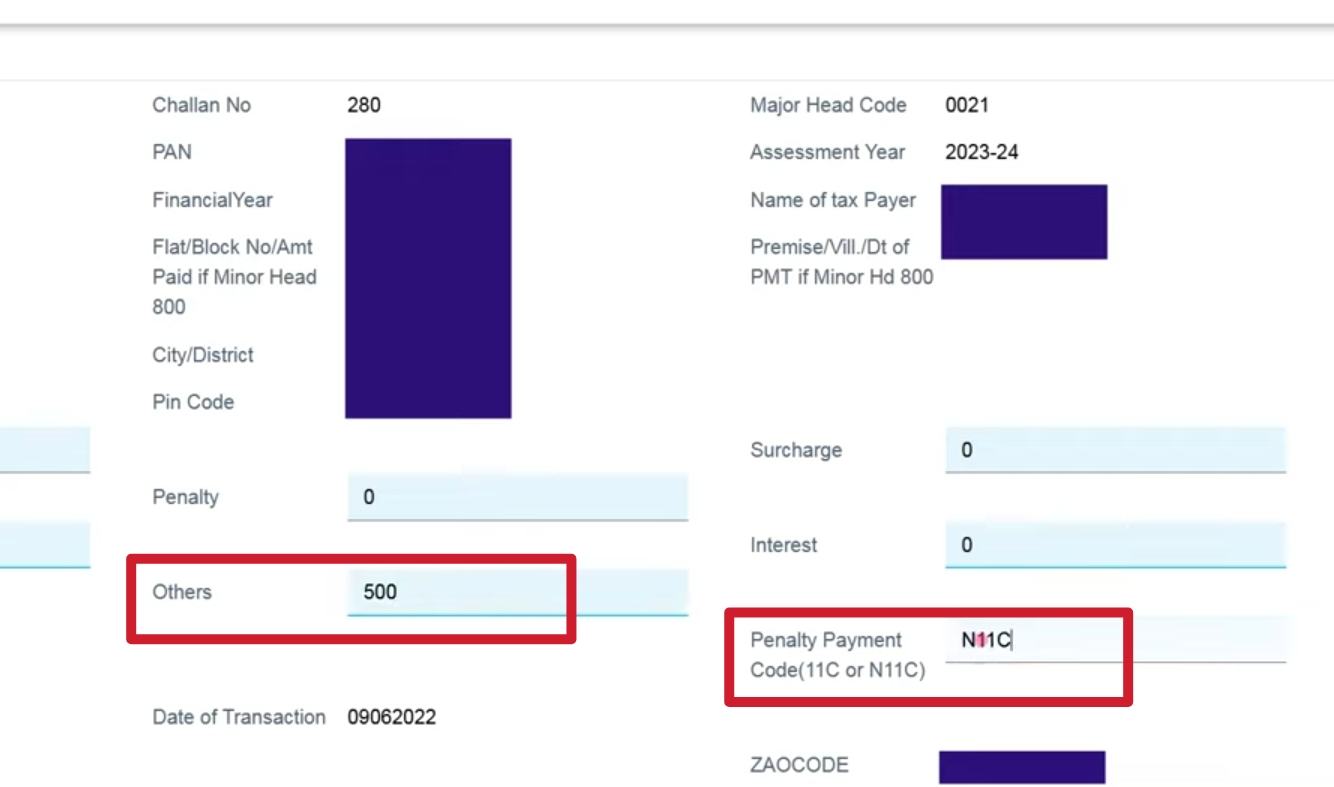Click the Penalty Payment Code(11C or N11C) label
Viewport: 1334px width, 787px height.
click(x=838, y=655)
